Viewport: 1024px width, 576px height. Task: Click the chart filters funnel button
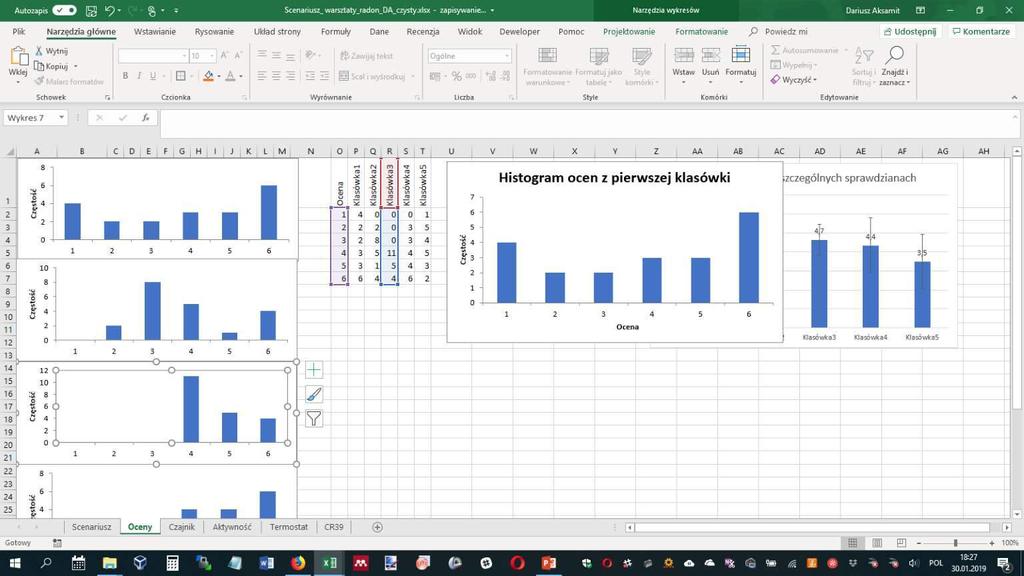[313, 419]
